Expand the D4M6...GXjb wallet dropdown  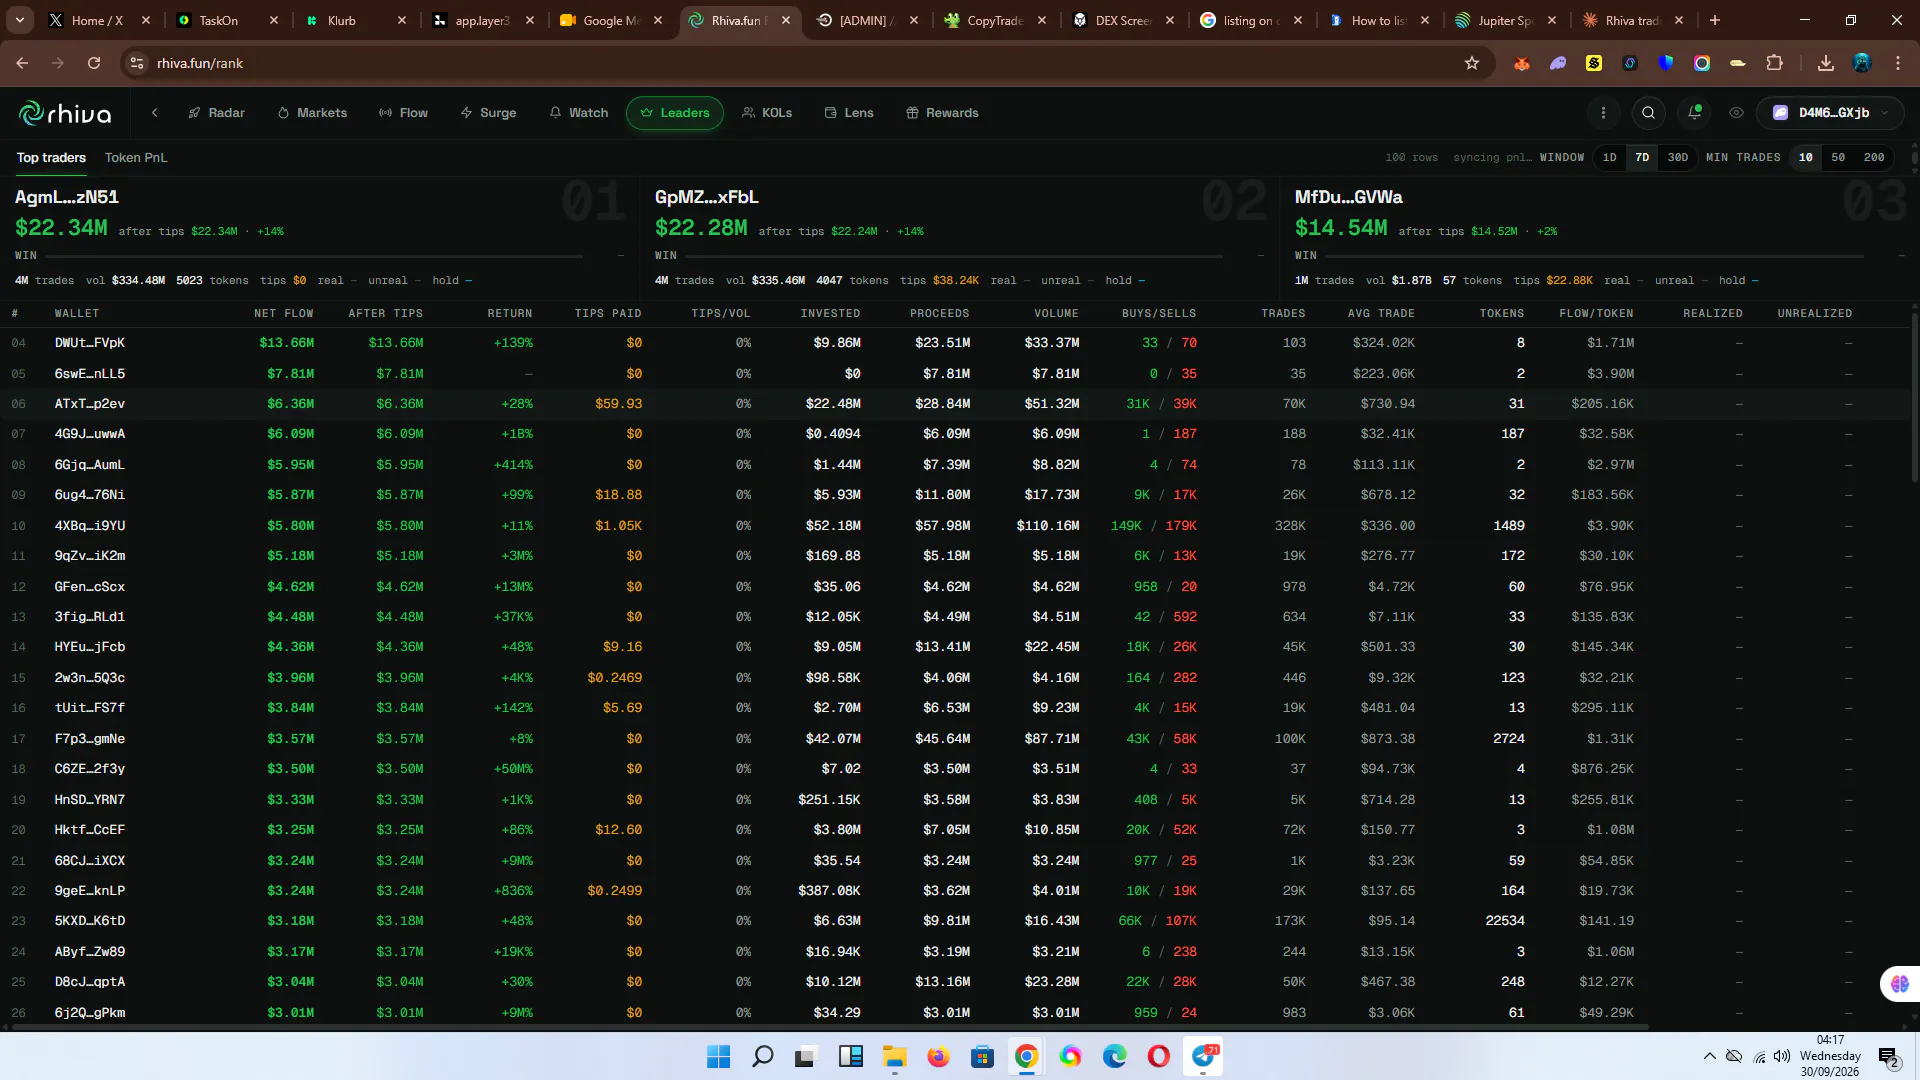click(1830, 113)
